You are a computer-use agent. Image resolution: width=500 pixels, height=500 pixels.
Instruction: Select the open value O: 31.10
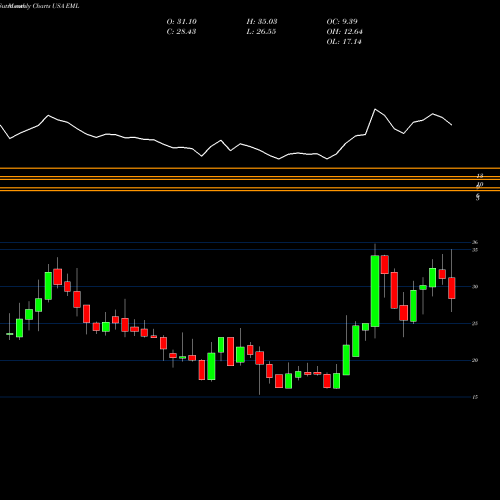click(182, 22)
